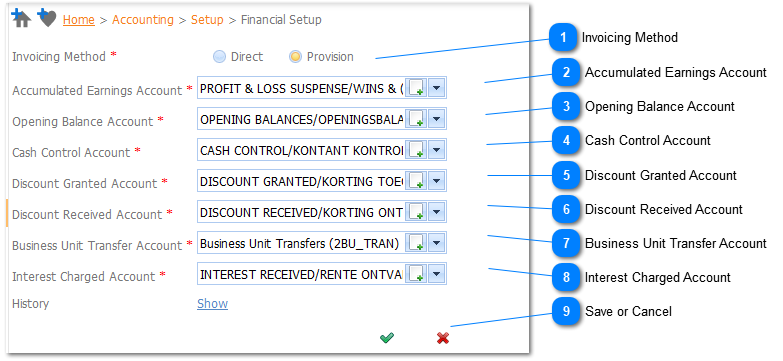Expand Business Unit Transfer Account dropdown arrow
783x361 pixels.
pos(436,243)
